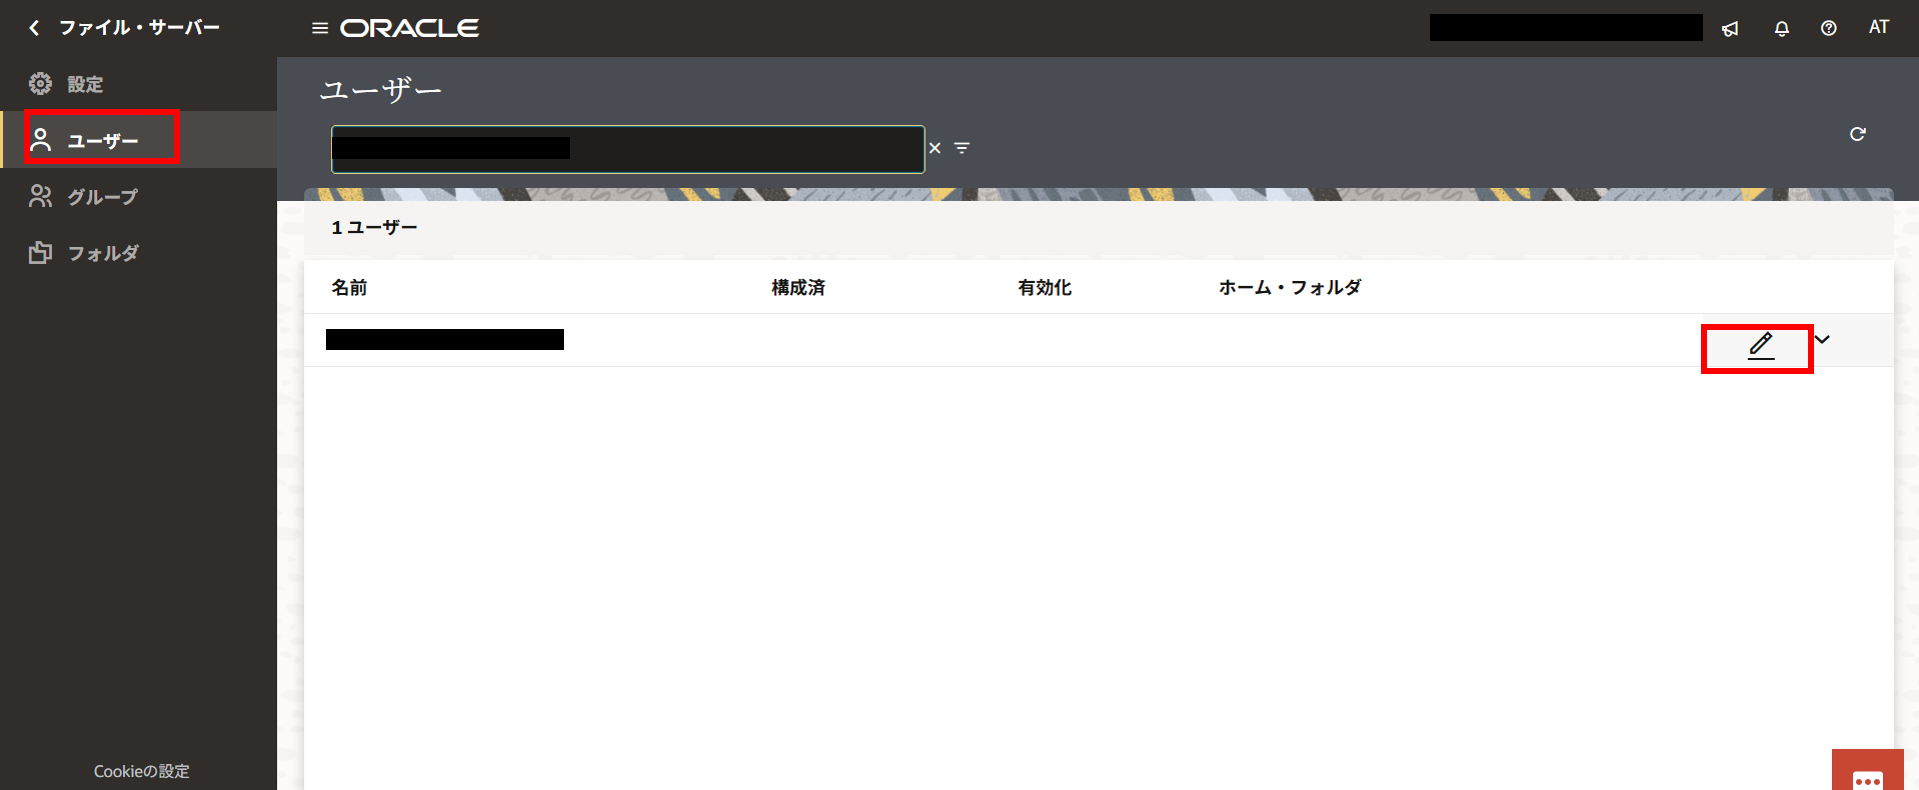The width and height of the screenshot is (1919, 790).
Task: Open the Cookieの設定 link
Action: point(141,771)
